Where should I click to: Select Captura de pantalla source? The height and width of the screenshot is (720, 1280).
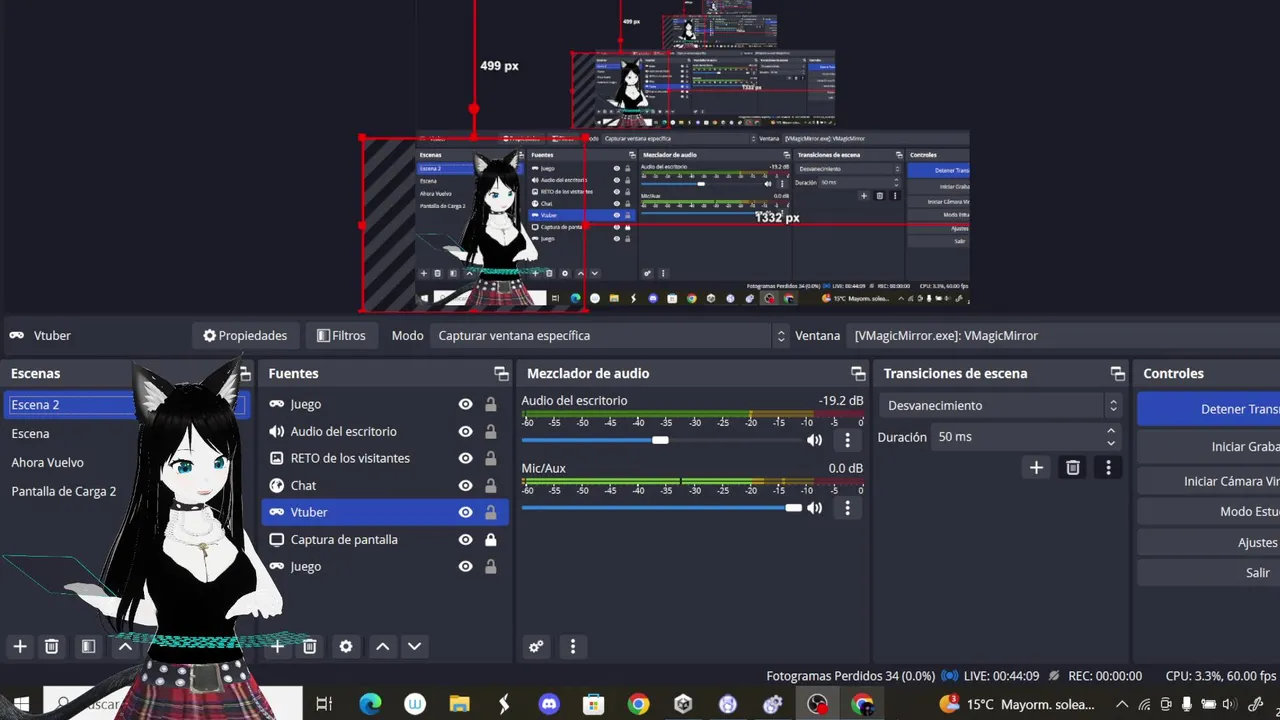click(x=385, y=539)
